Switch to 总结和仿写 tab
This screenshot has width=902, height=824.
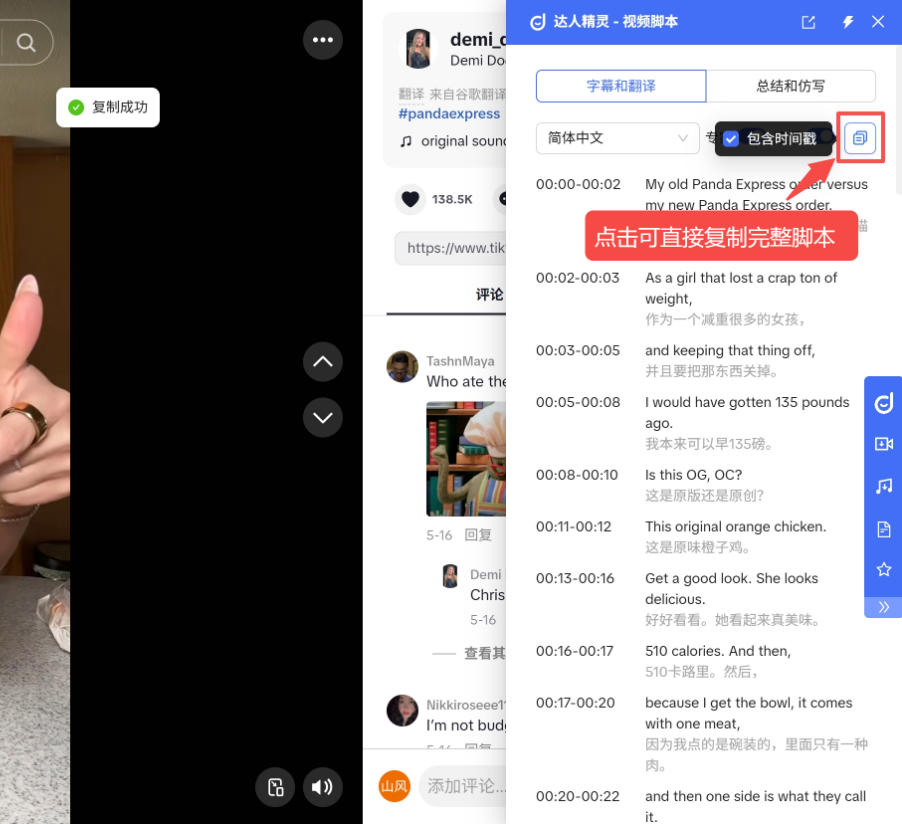tap(790, 86)
